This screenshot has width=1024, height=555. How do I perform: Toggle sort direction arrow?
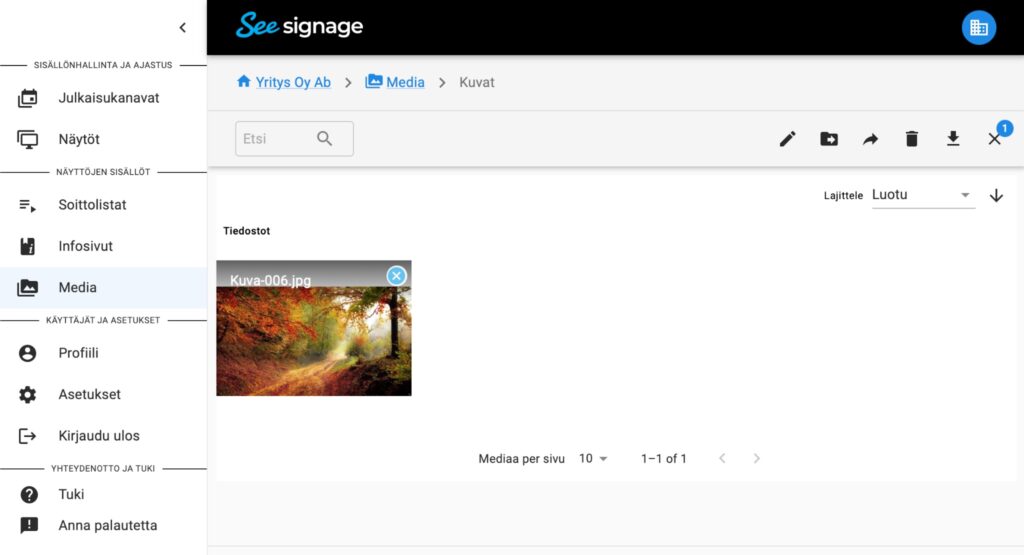pos(996,195)
